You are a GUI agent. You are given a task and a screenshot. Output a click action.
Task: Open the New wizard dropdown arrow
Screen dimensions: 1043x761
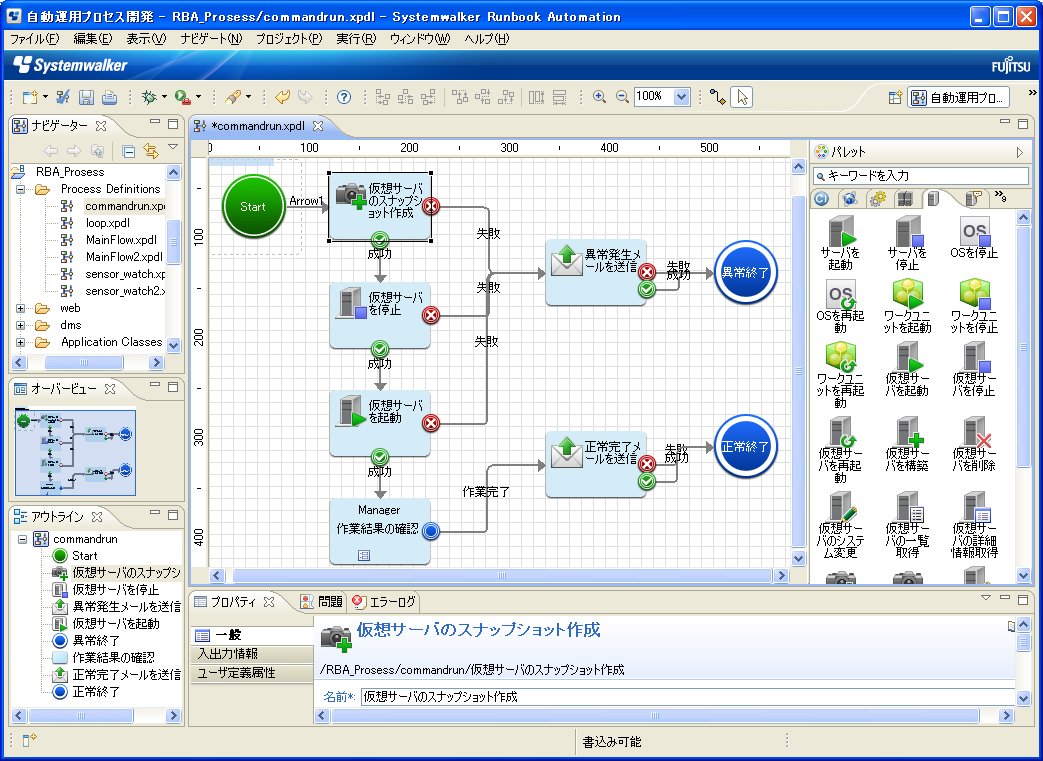tap(45, 98)
